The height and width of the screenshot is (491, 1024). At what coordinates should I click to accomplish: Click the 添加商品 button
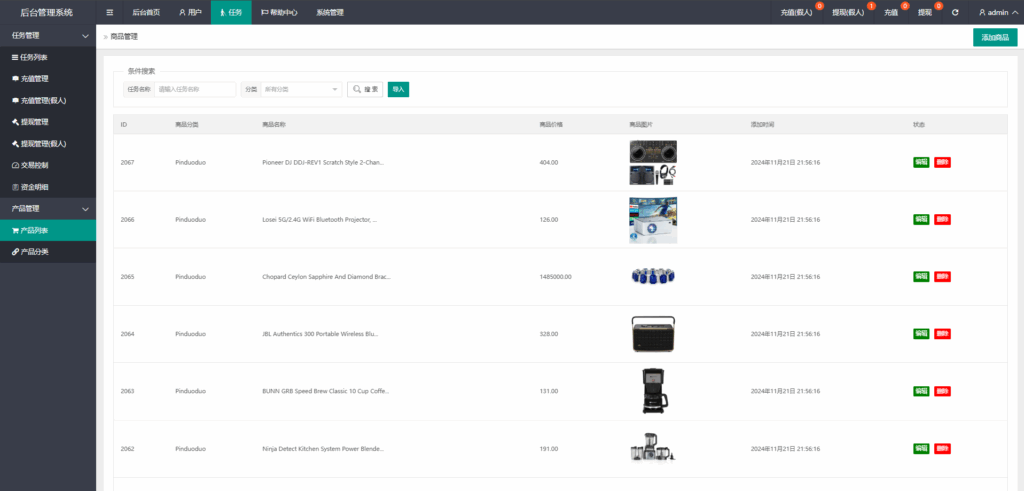coord(994,37)
